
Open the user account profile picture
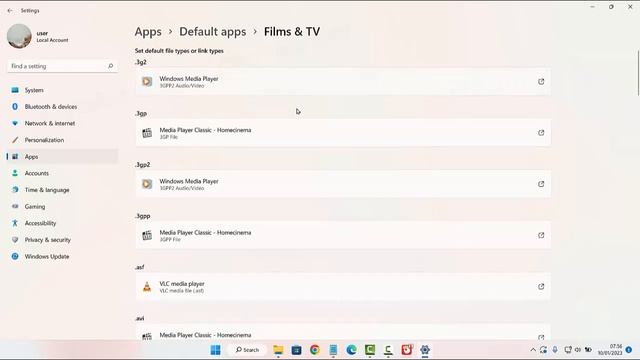19,36
